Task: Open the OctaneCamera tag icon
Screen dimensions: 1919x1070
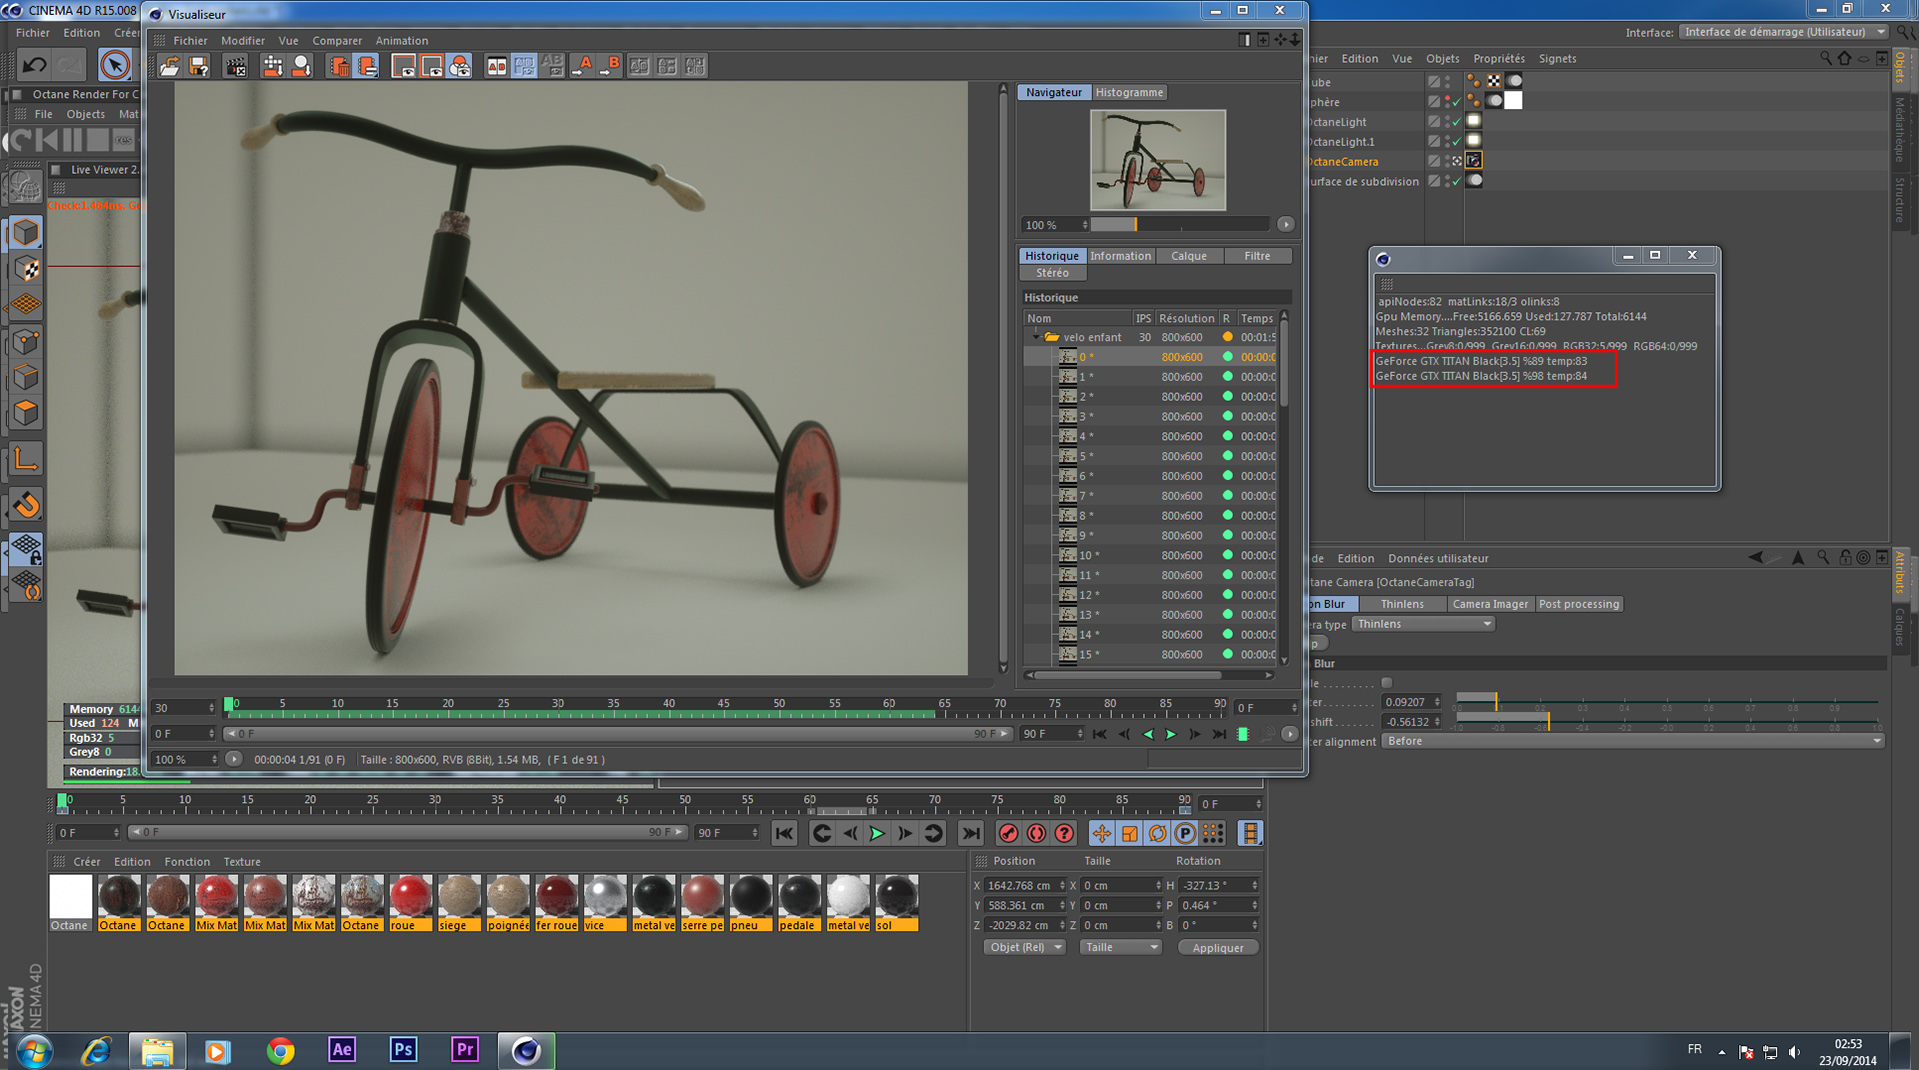Action: point(1474,161)
